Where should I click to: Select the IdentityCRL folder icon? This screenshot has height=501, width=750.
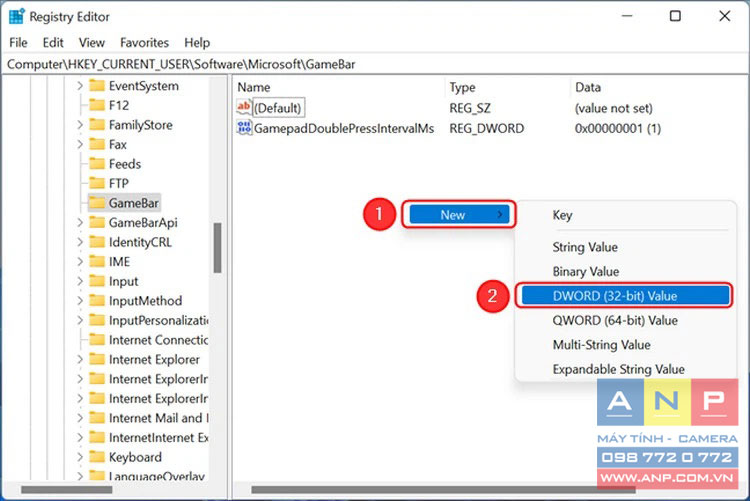97,242
